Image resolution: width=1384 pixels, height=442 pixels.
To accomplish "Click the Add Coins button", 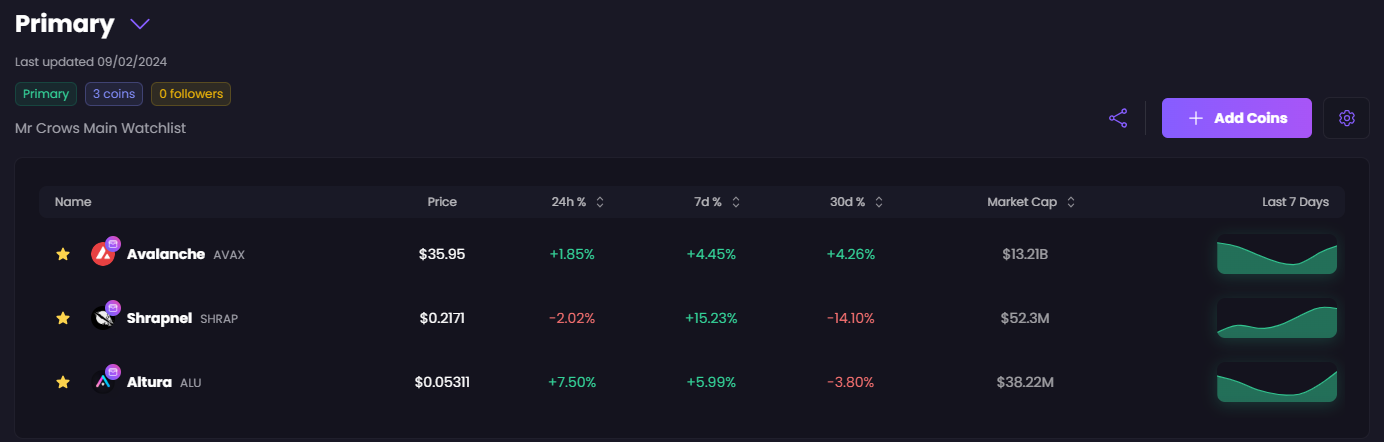I will pyautogui.click(x=1236, y=118).
